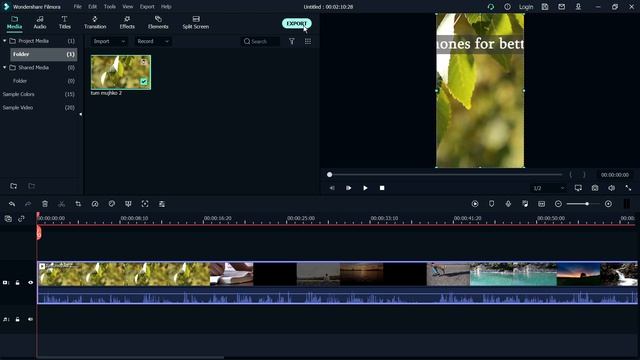Image resolution: width=640 pixels, height=360 pixels.
Task: Click the teal EXPORT button
Action: tap(296, 23)
